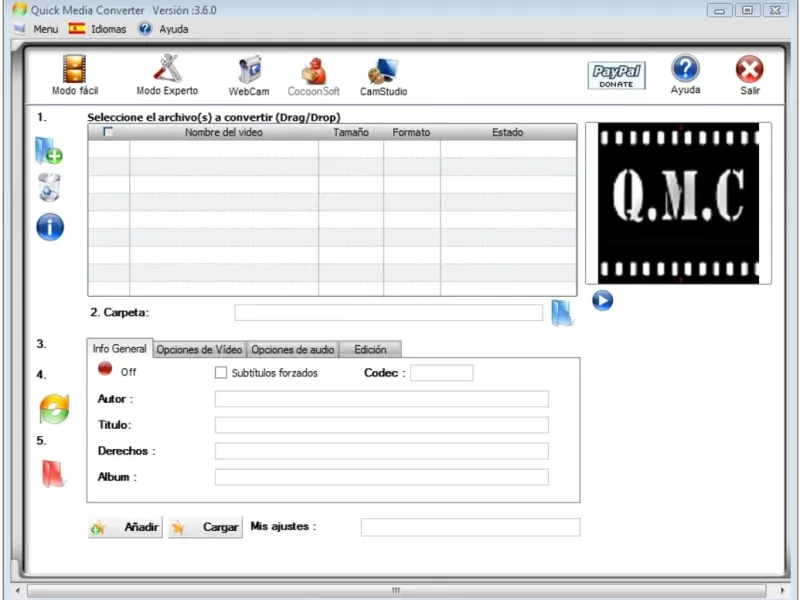This screenshot has width=800, height=600.
Task: Sort by Estado column header
Action: (508, 132)
